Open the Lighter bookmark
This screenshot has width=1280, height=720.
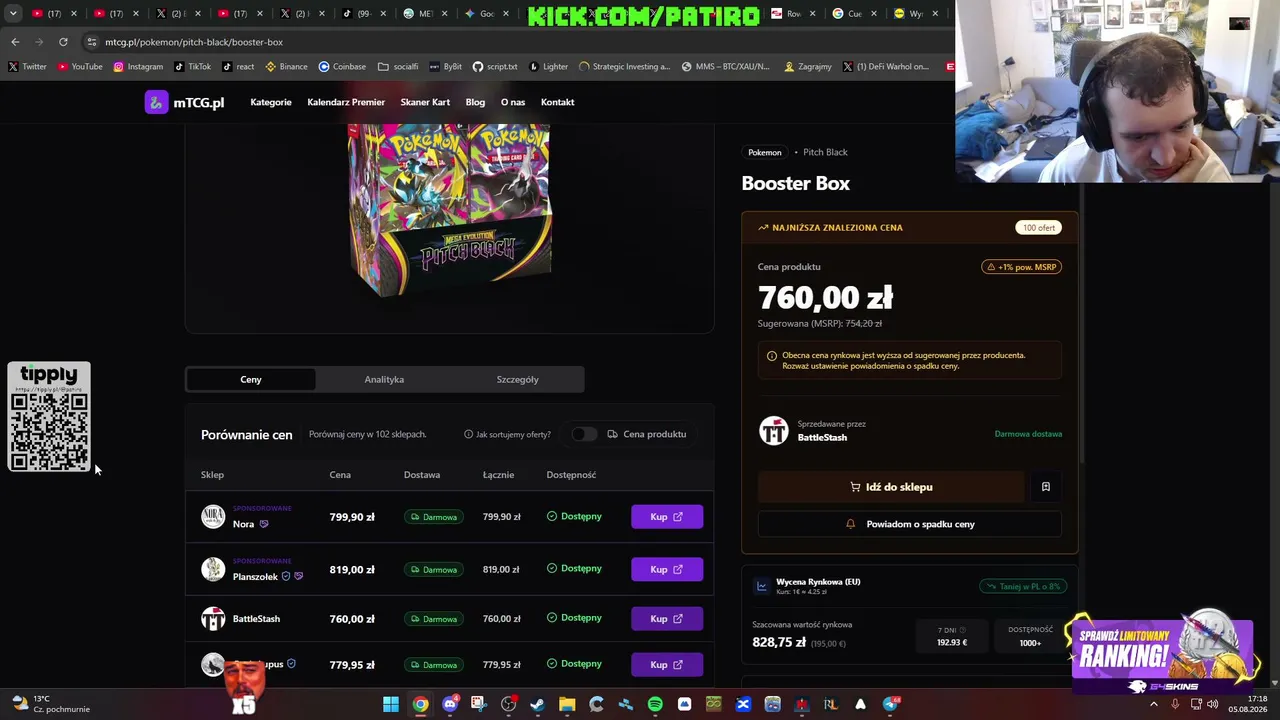click(x=548, y=67)
